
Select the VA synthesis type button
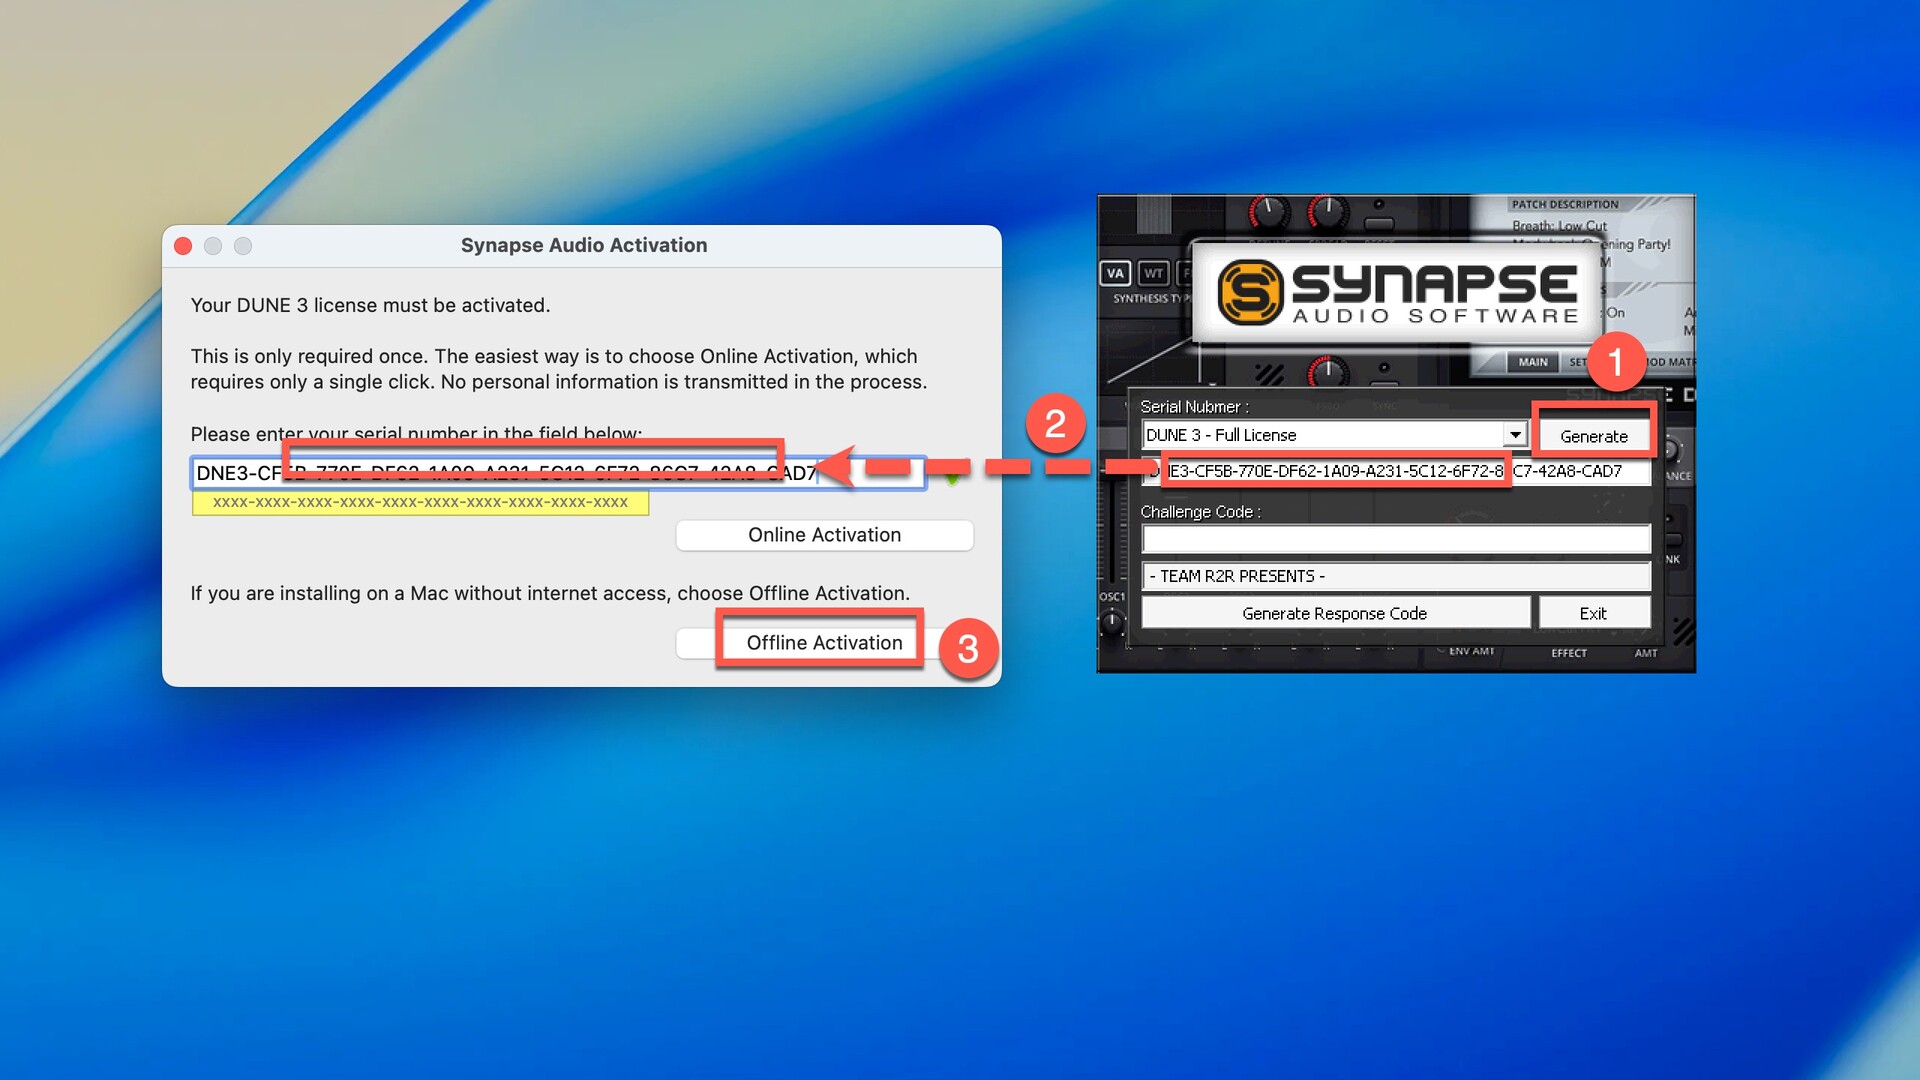tap(1115, 273)
